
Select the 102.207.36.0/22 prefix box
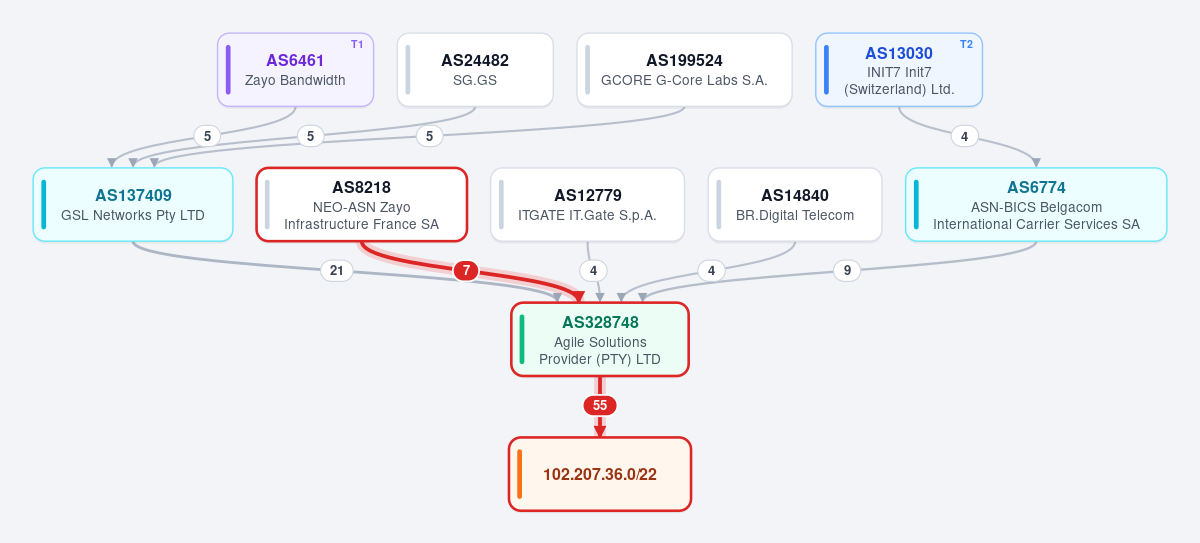click(x=600, y=474)
